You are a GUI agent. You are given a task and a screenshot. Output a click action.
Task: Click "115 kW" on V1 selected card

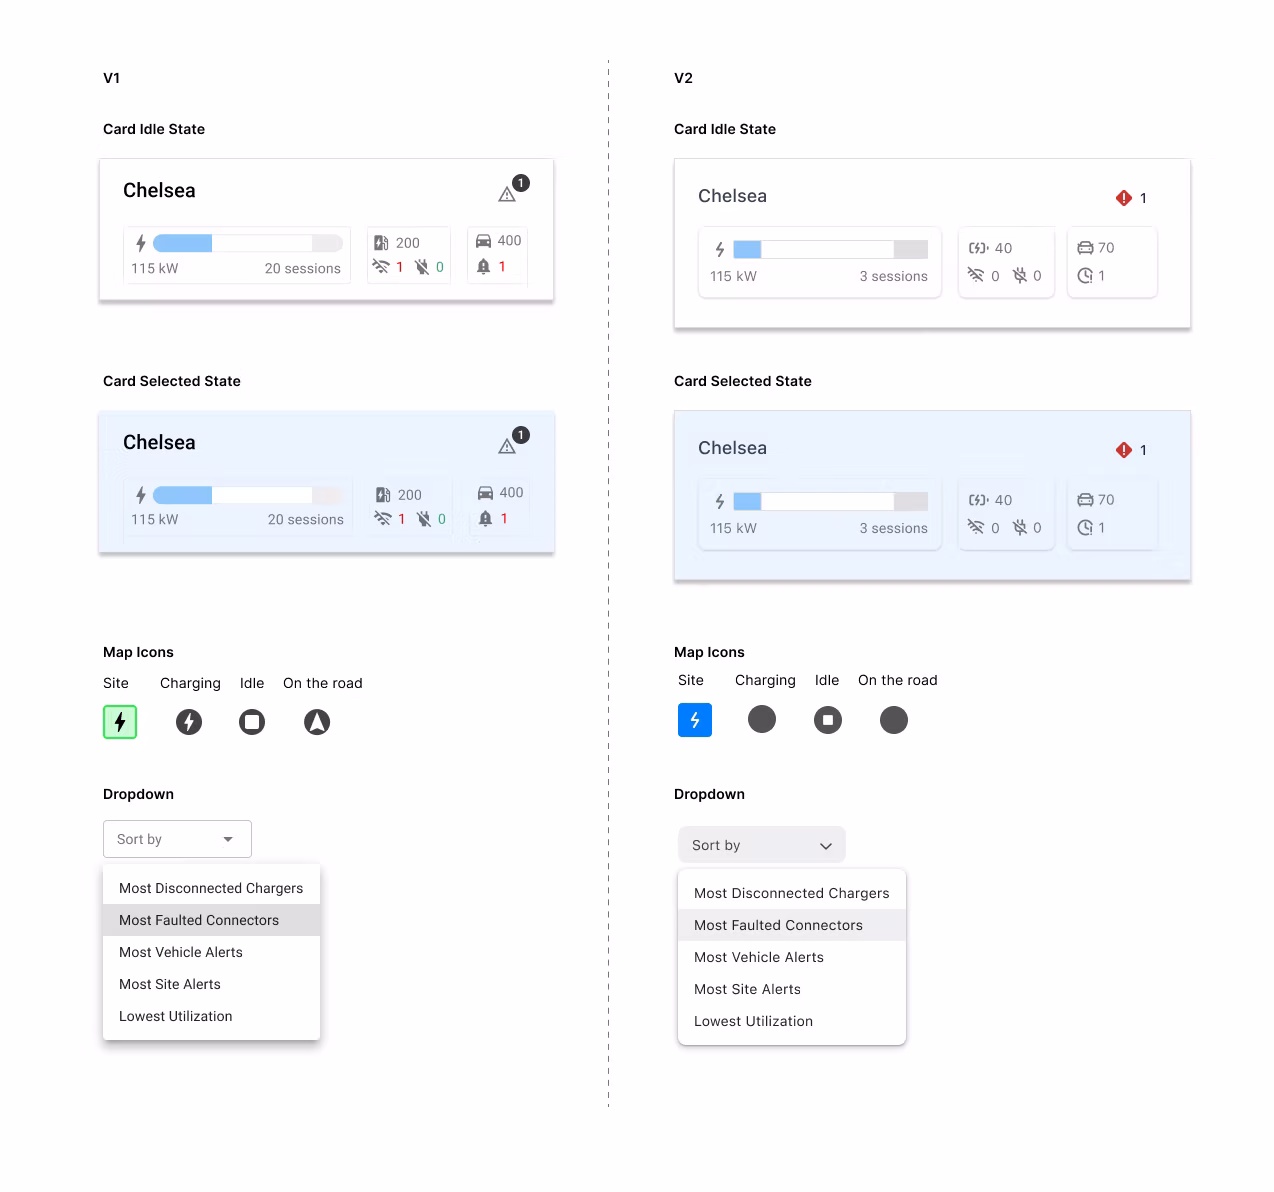click(x=155, y=519)
